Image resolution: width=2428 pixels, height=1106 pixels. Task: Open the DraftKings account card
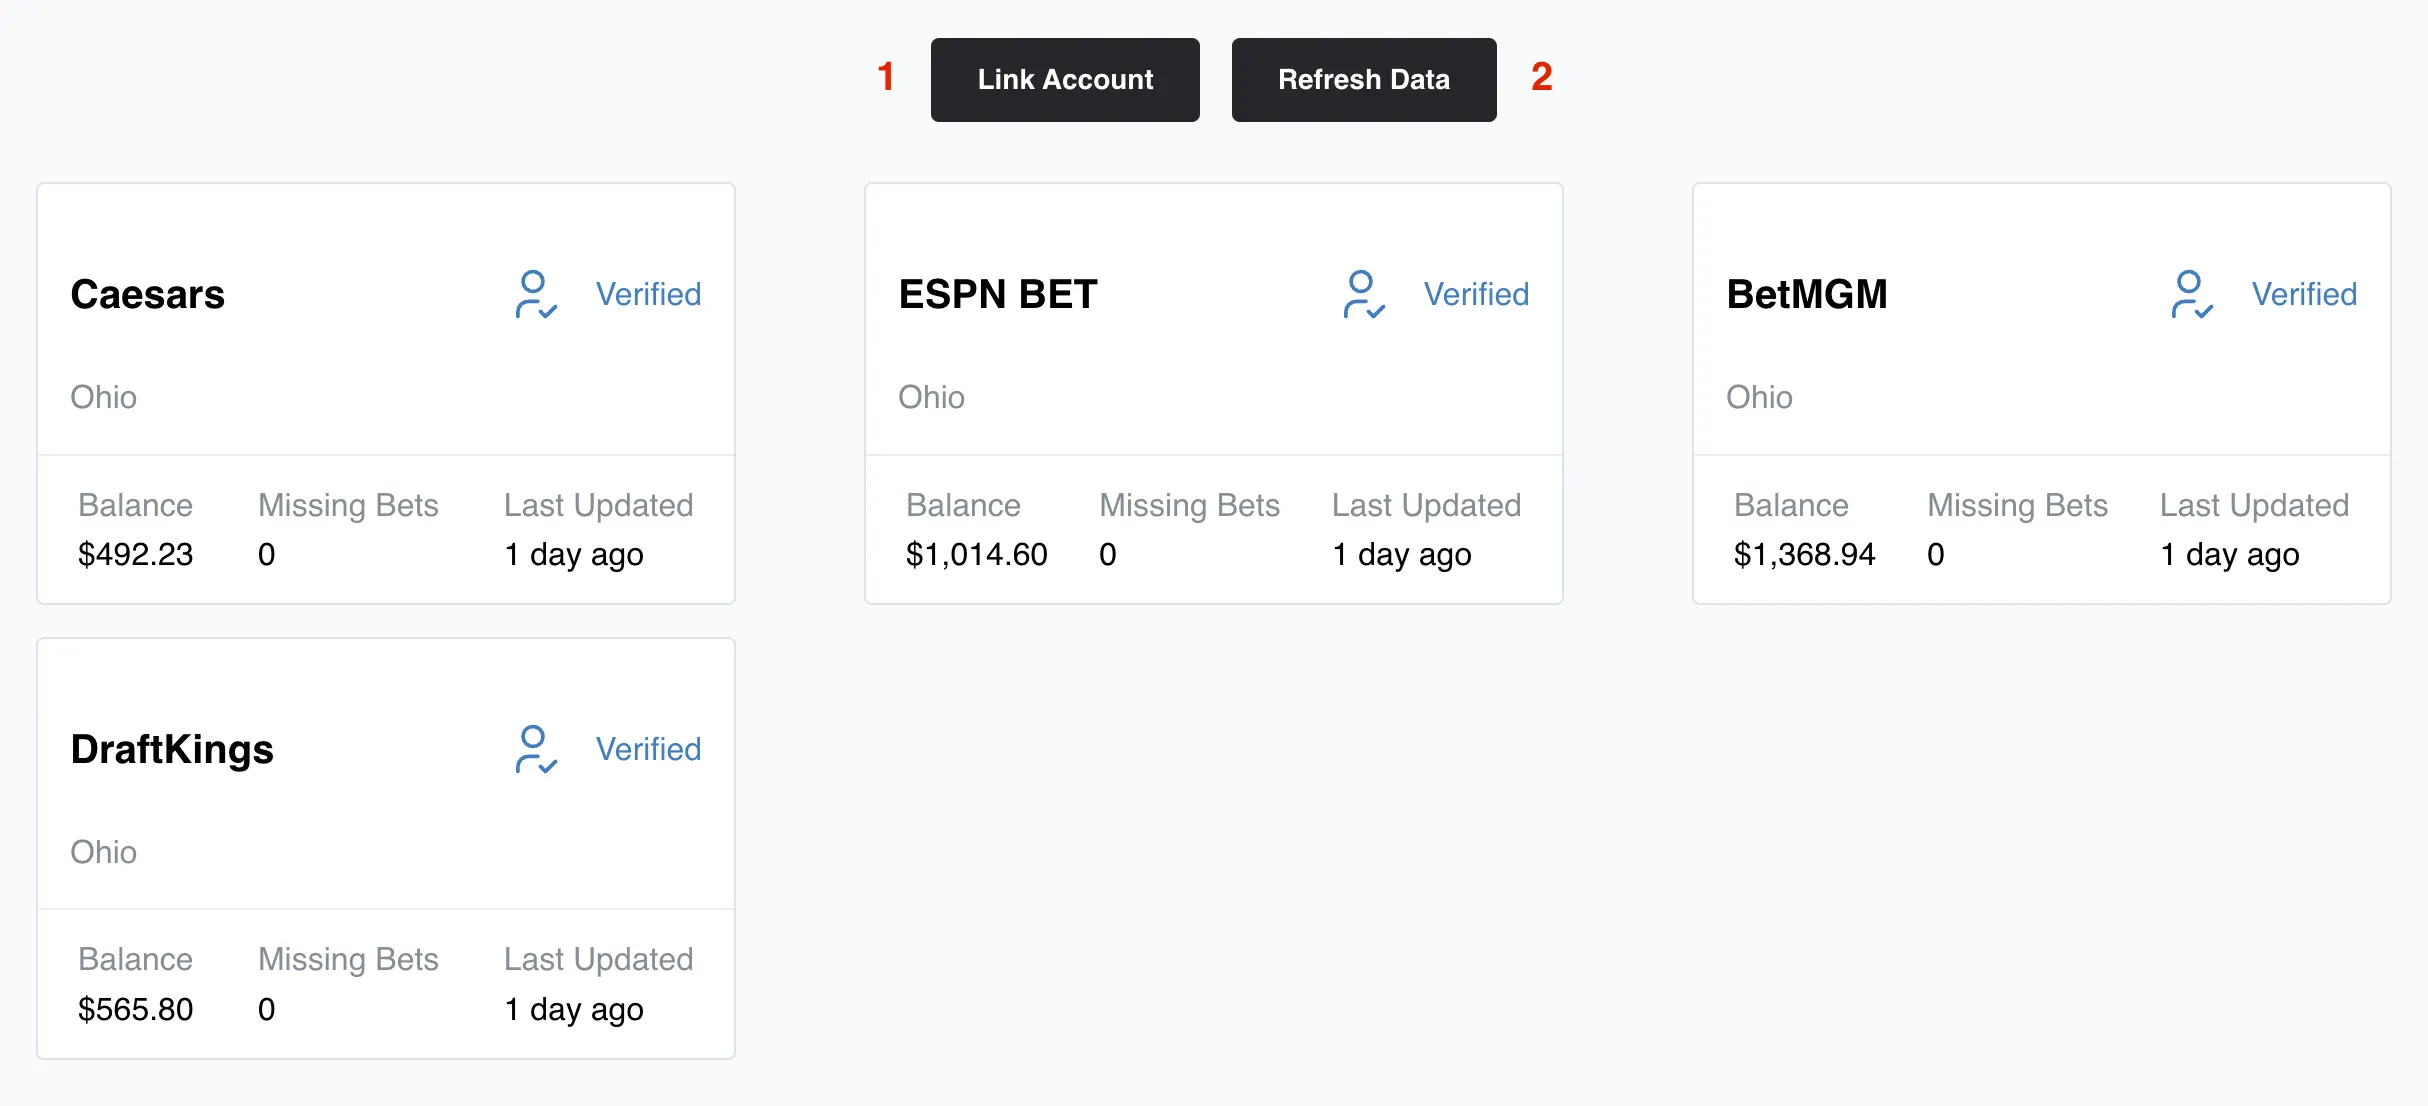point(385,847)
